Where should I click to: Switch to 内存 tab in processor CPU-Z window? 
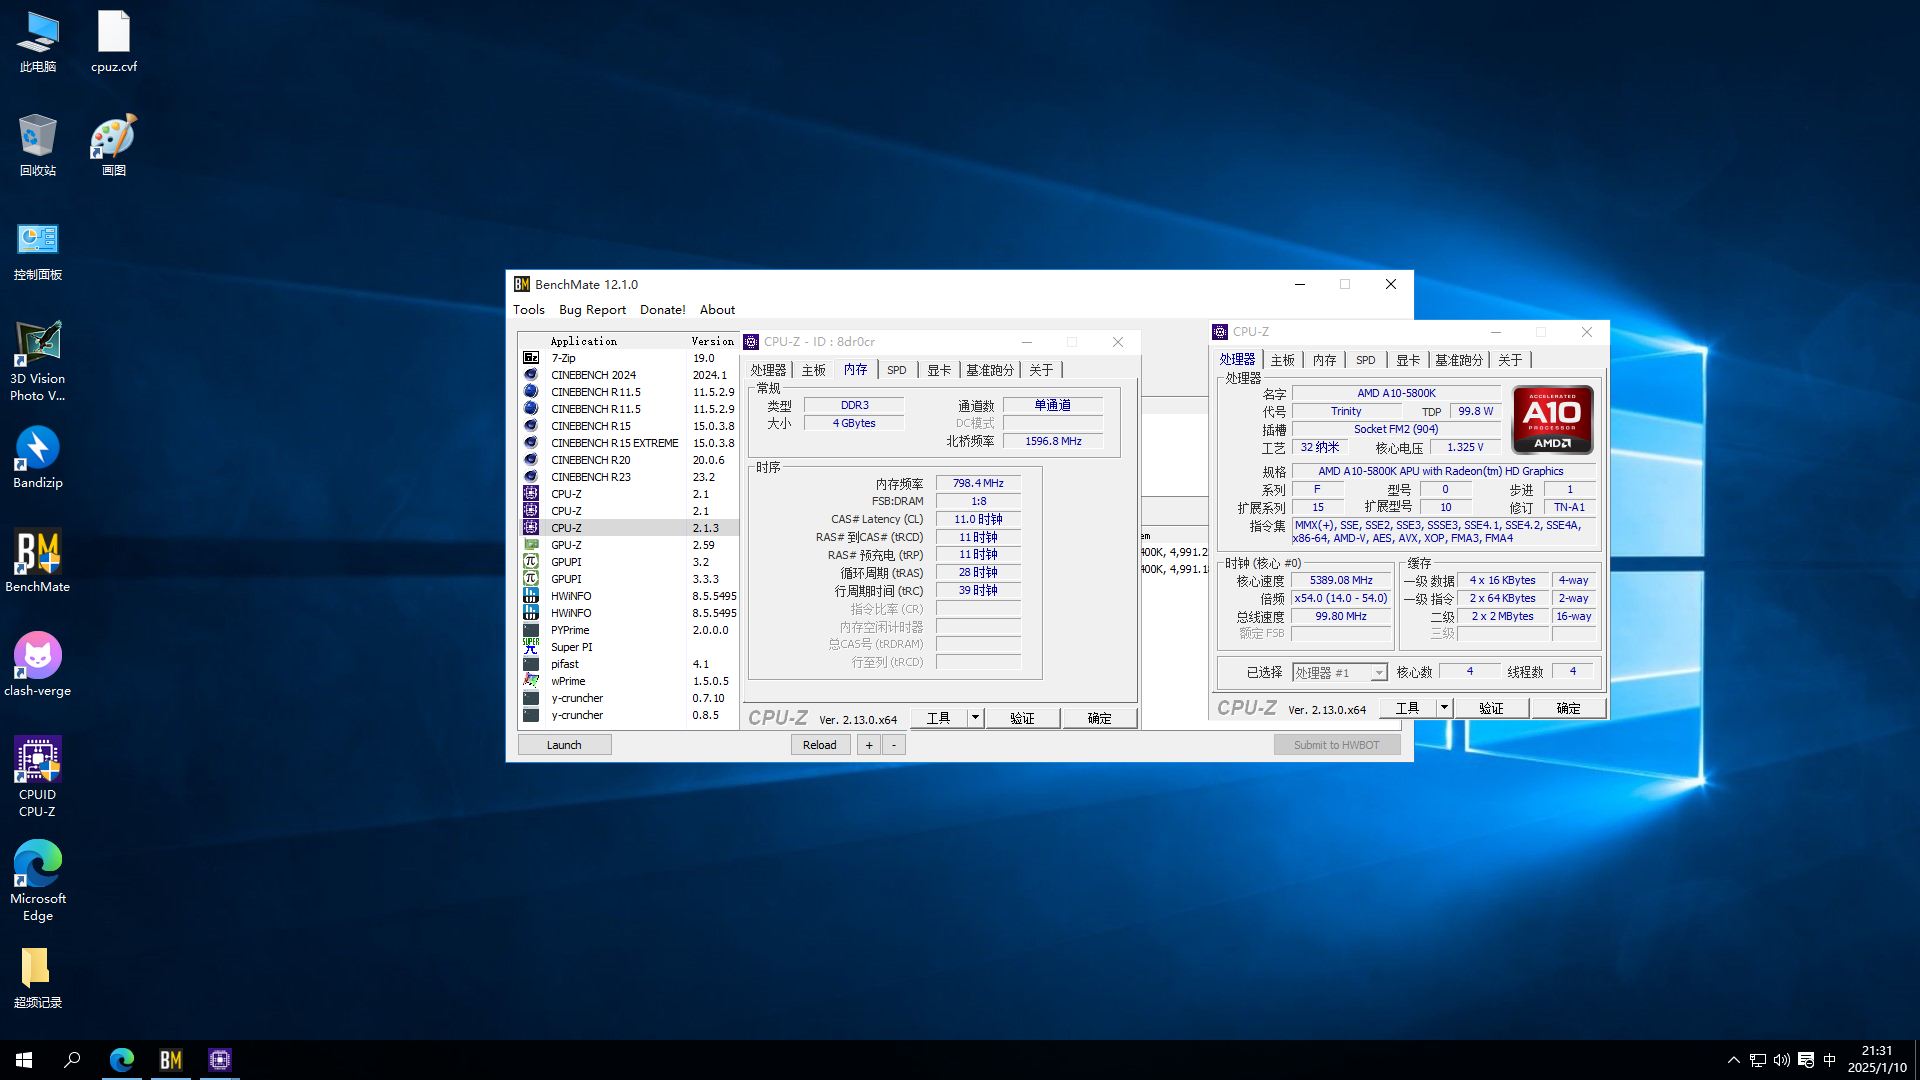click(1325, 360)
